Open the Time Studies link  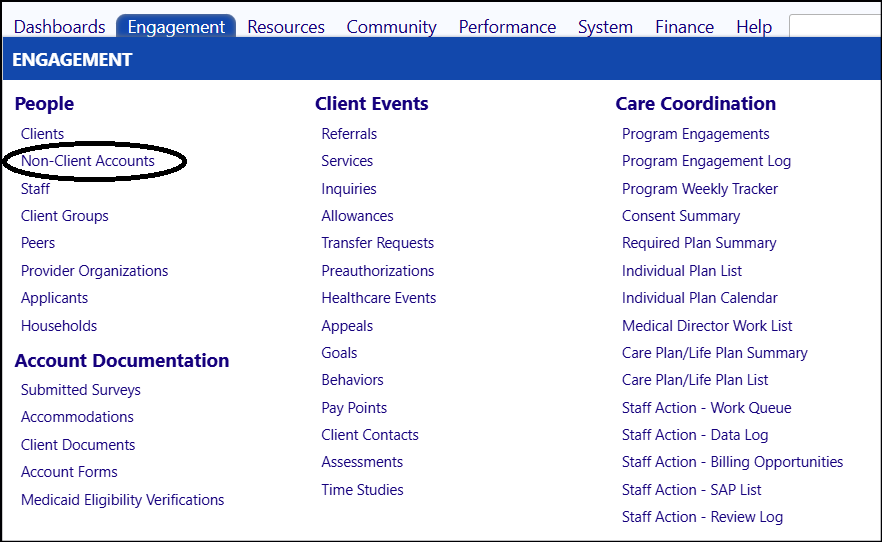(x=362, y=490)
